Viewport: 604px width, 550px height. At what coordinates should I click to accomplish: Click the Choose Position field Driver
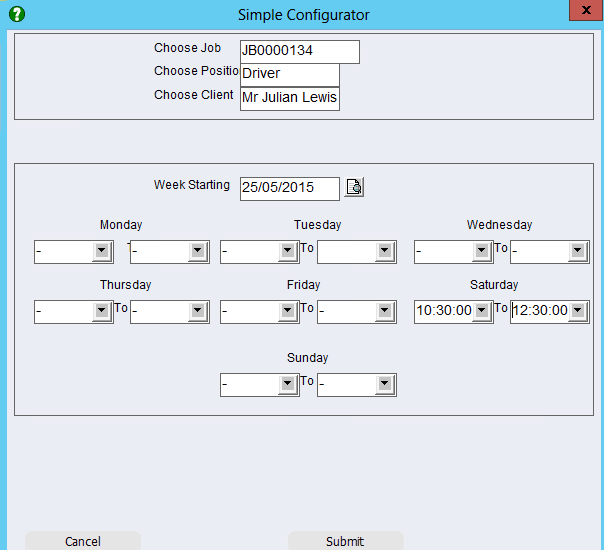click(289, 75)
